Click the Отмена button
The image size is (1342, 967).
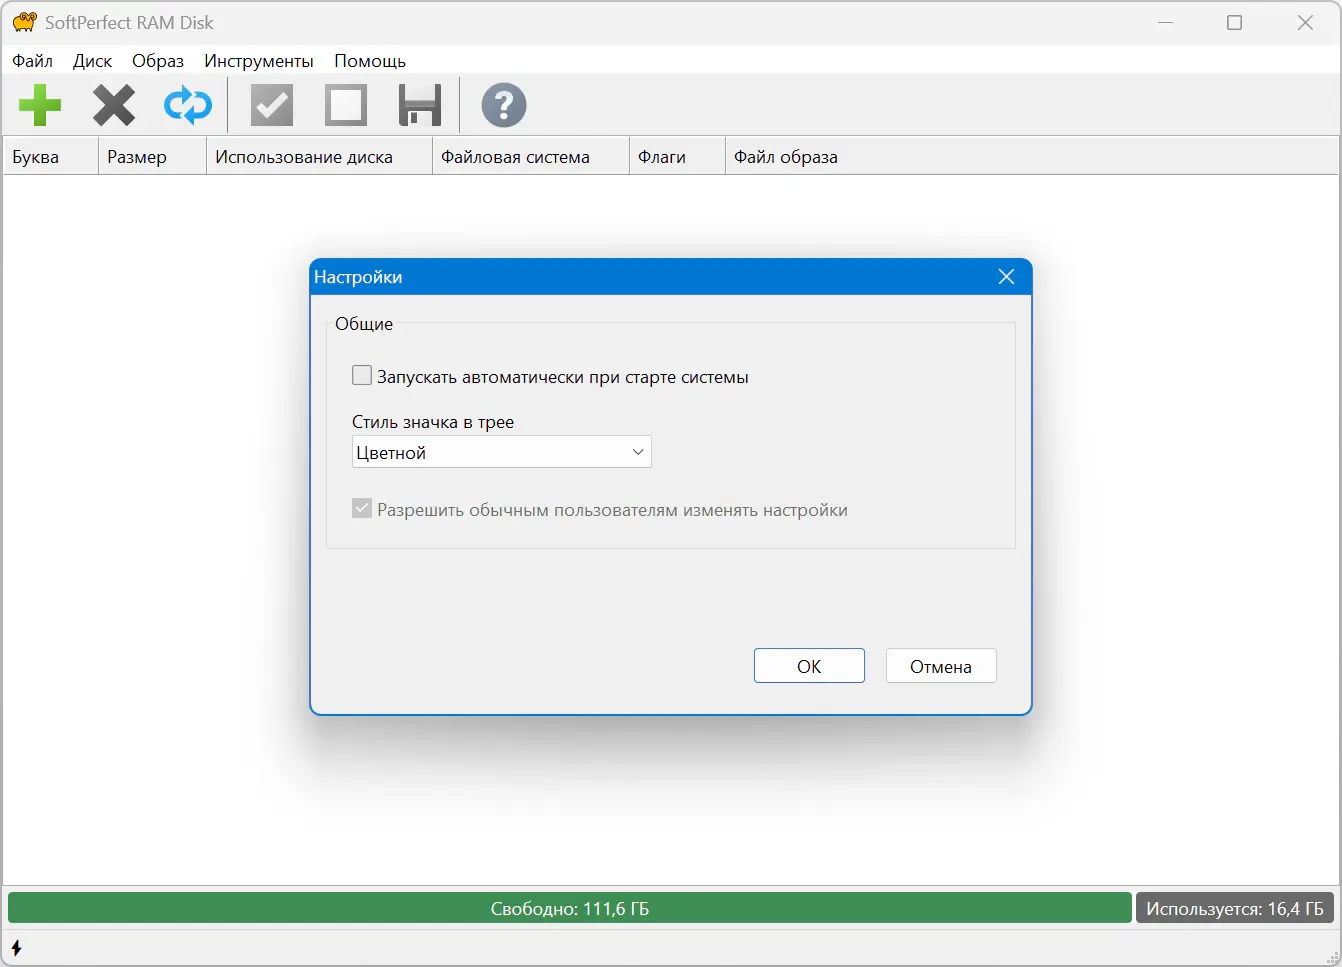pyautogui.click(x=941, y=666)
